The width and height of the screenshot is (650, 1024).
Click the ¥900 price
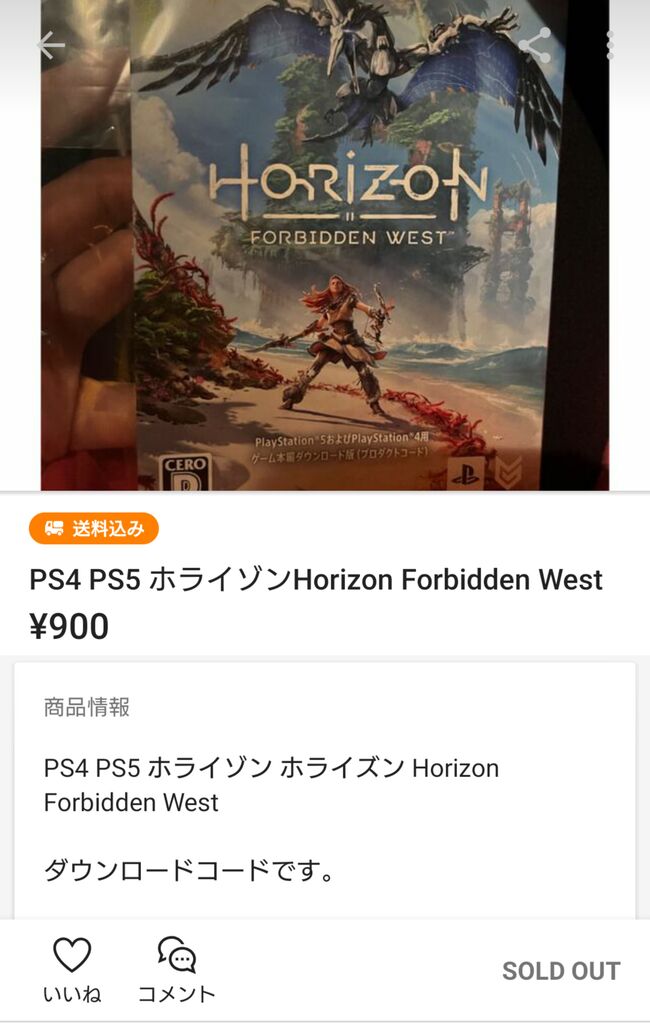tap(69, 626)
